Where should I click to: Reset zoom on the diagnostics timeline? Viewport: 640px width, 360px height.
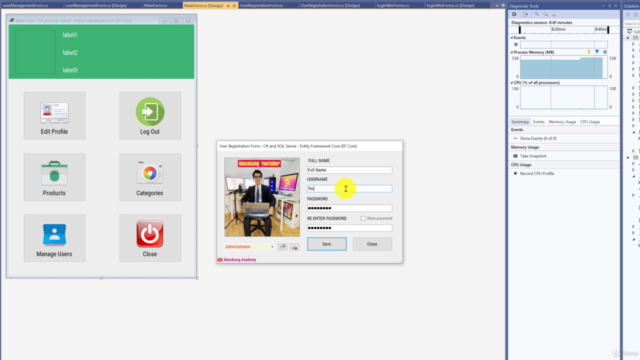tap(554, 14)
